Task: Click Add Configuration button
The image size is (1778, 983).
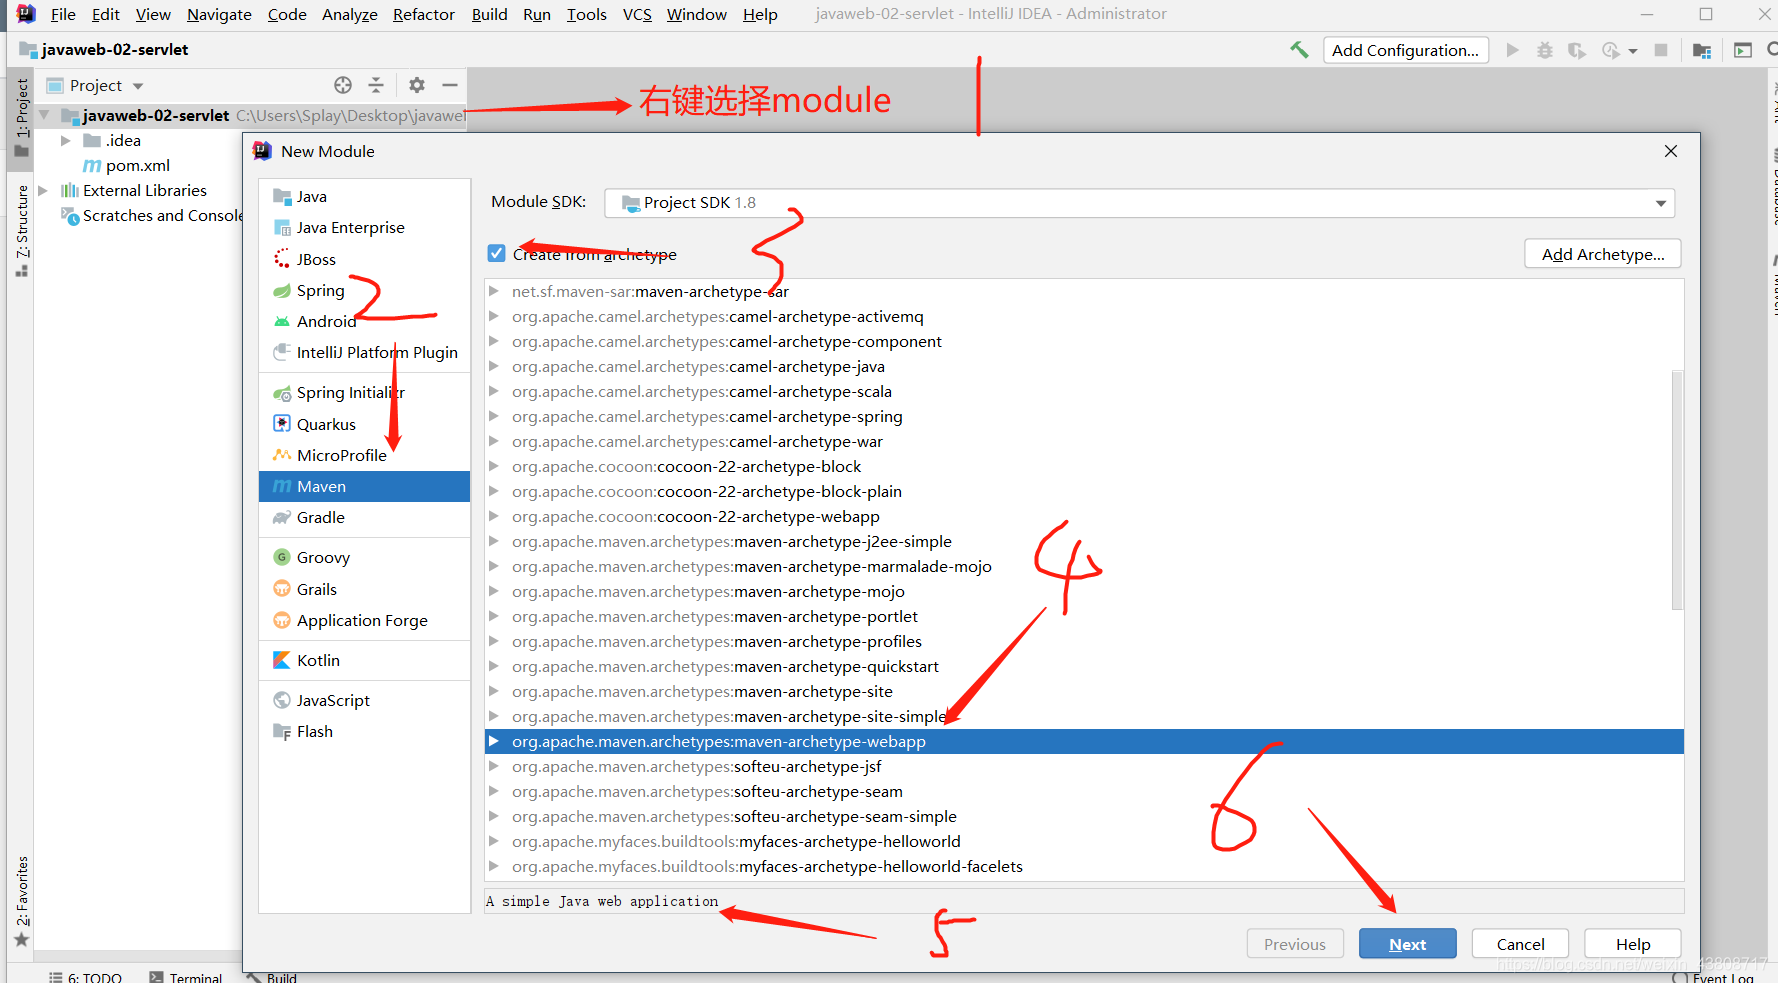Action: click(x=1405, y=50)
